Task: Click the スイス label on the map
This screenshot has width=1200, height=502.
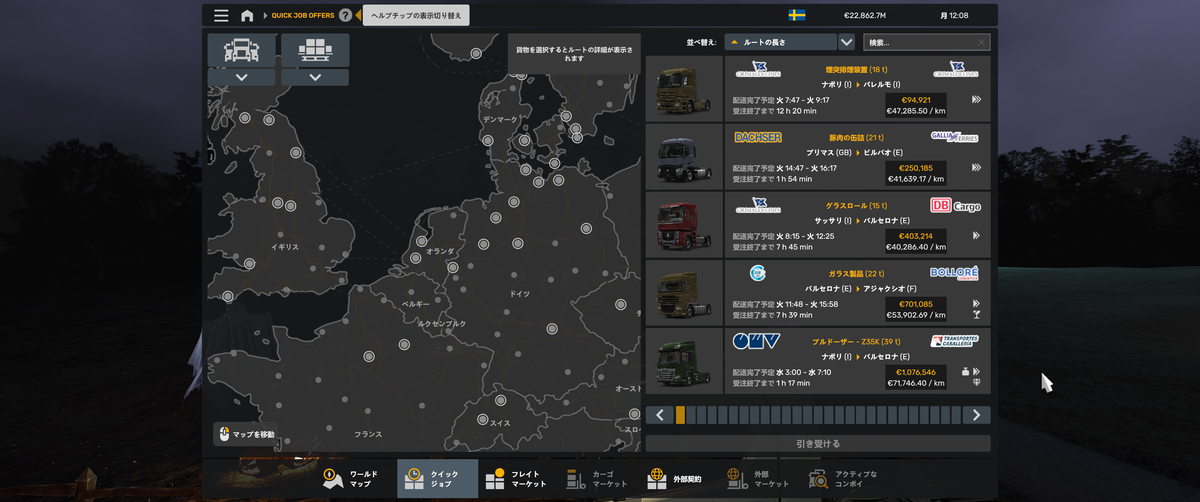Action: [x=500, y=423]
